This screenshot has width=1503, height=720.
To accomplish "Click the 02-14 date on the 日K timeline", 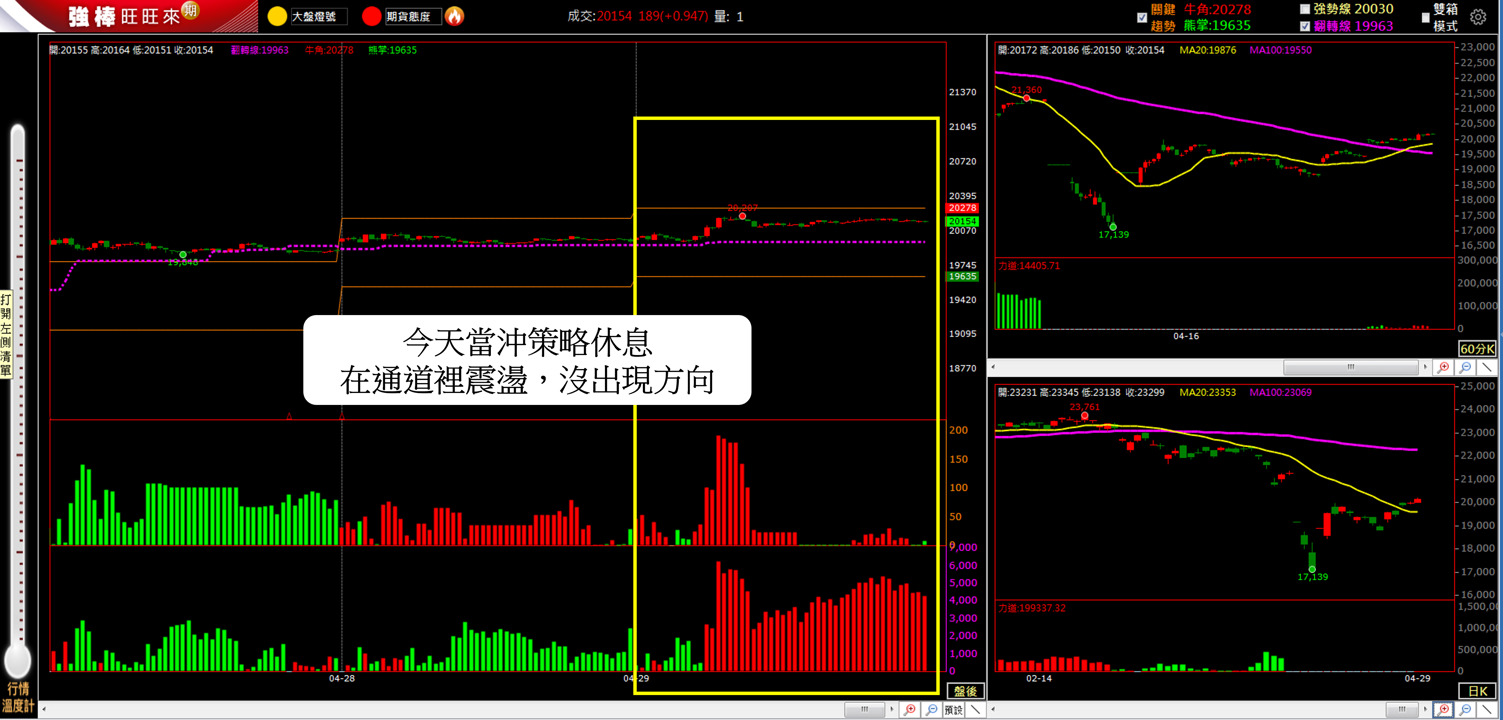I will pos(1039,678).
